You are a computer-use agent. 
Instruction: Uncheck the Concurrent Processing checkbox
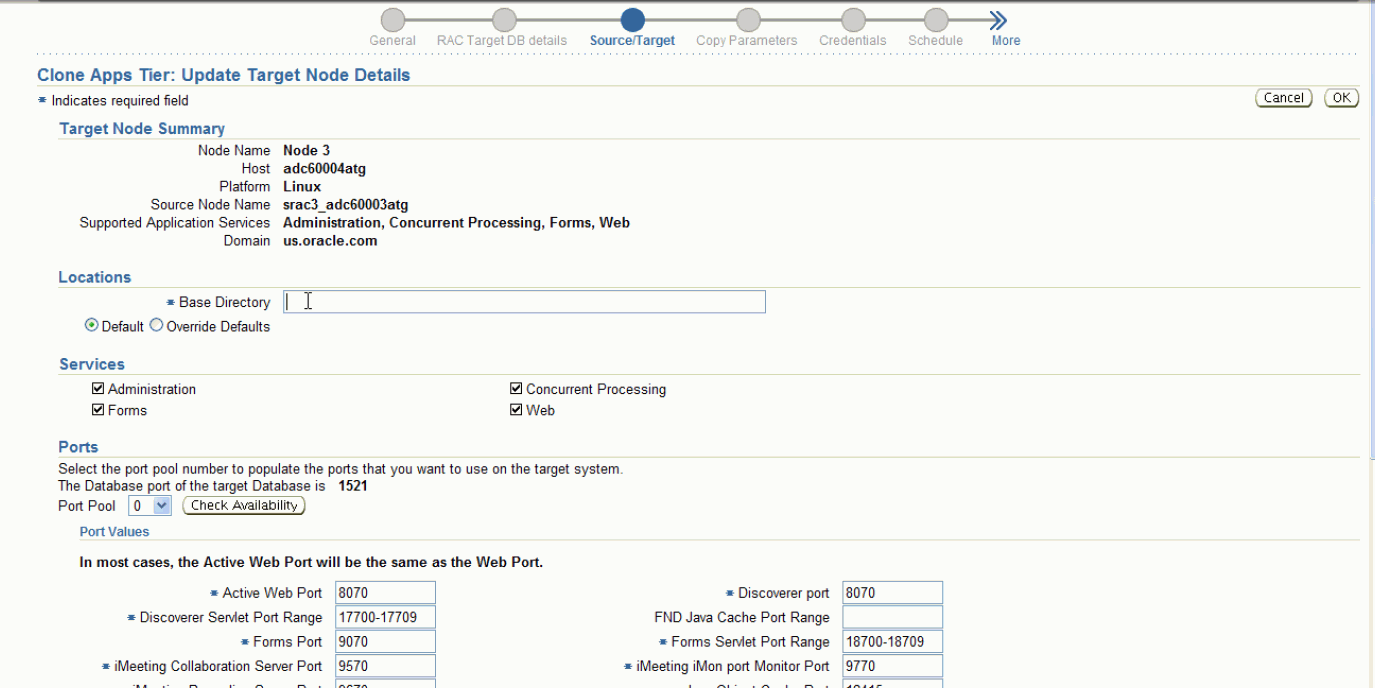point(516,389)
